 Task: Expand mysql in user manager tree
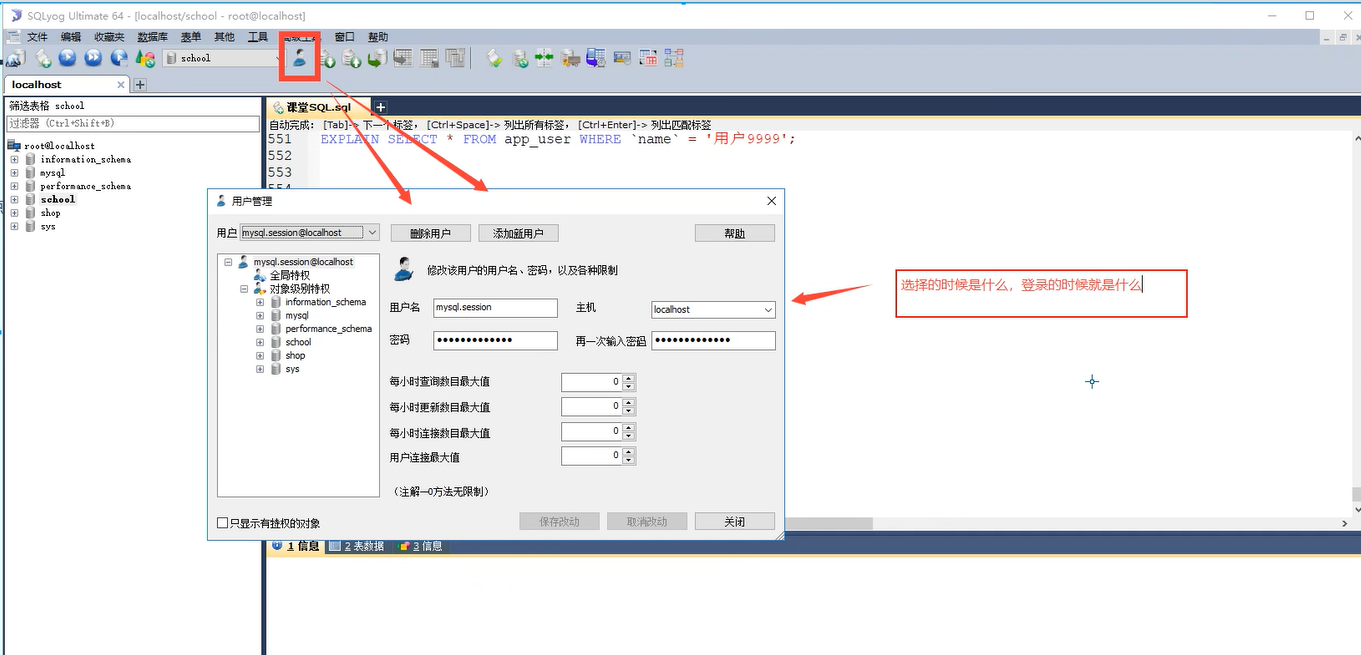click(x=260, y=315)
